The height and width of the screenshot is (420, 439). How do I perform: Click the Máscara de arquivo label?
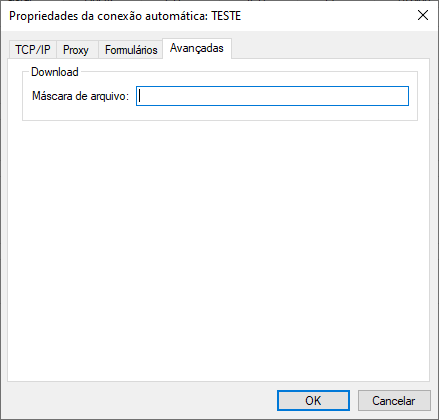coord(80,96)
